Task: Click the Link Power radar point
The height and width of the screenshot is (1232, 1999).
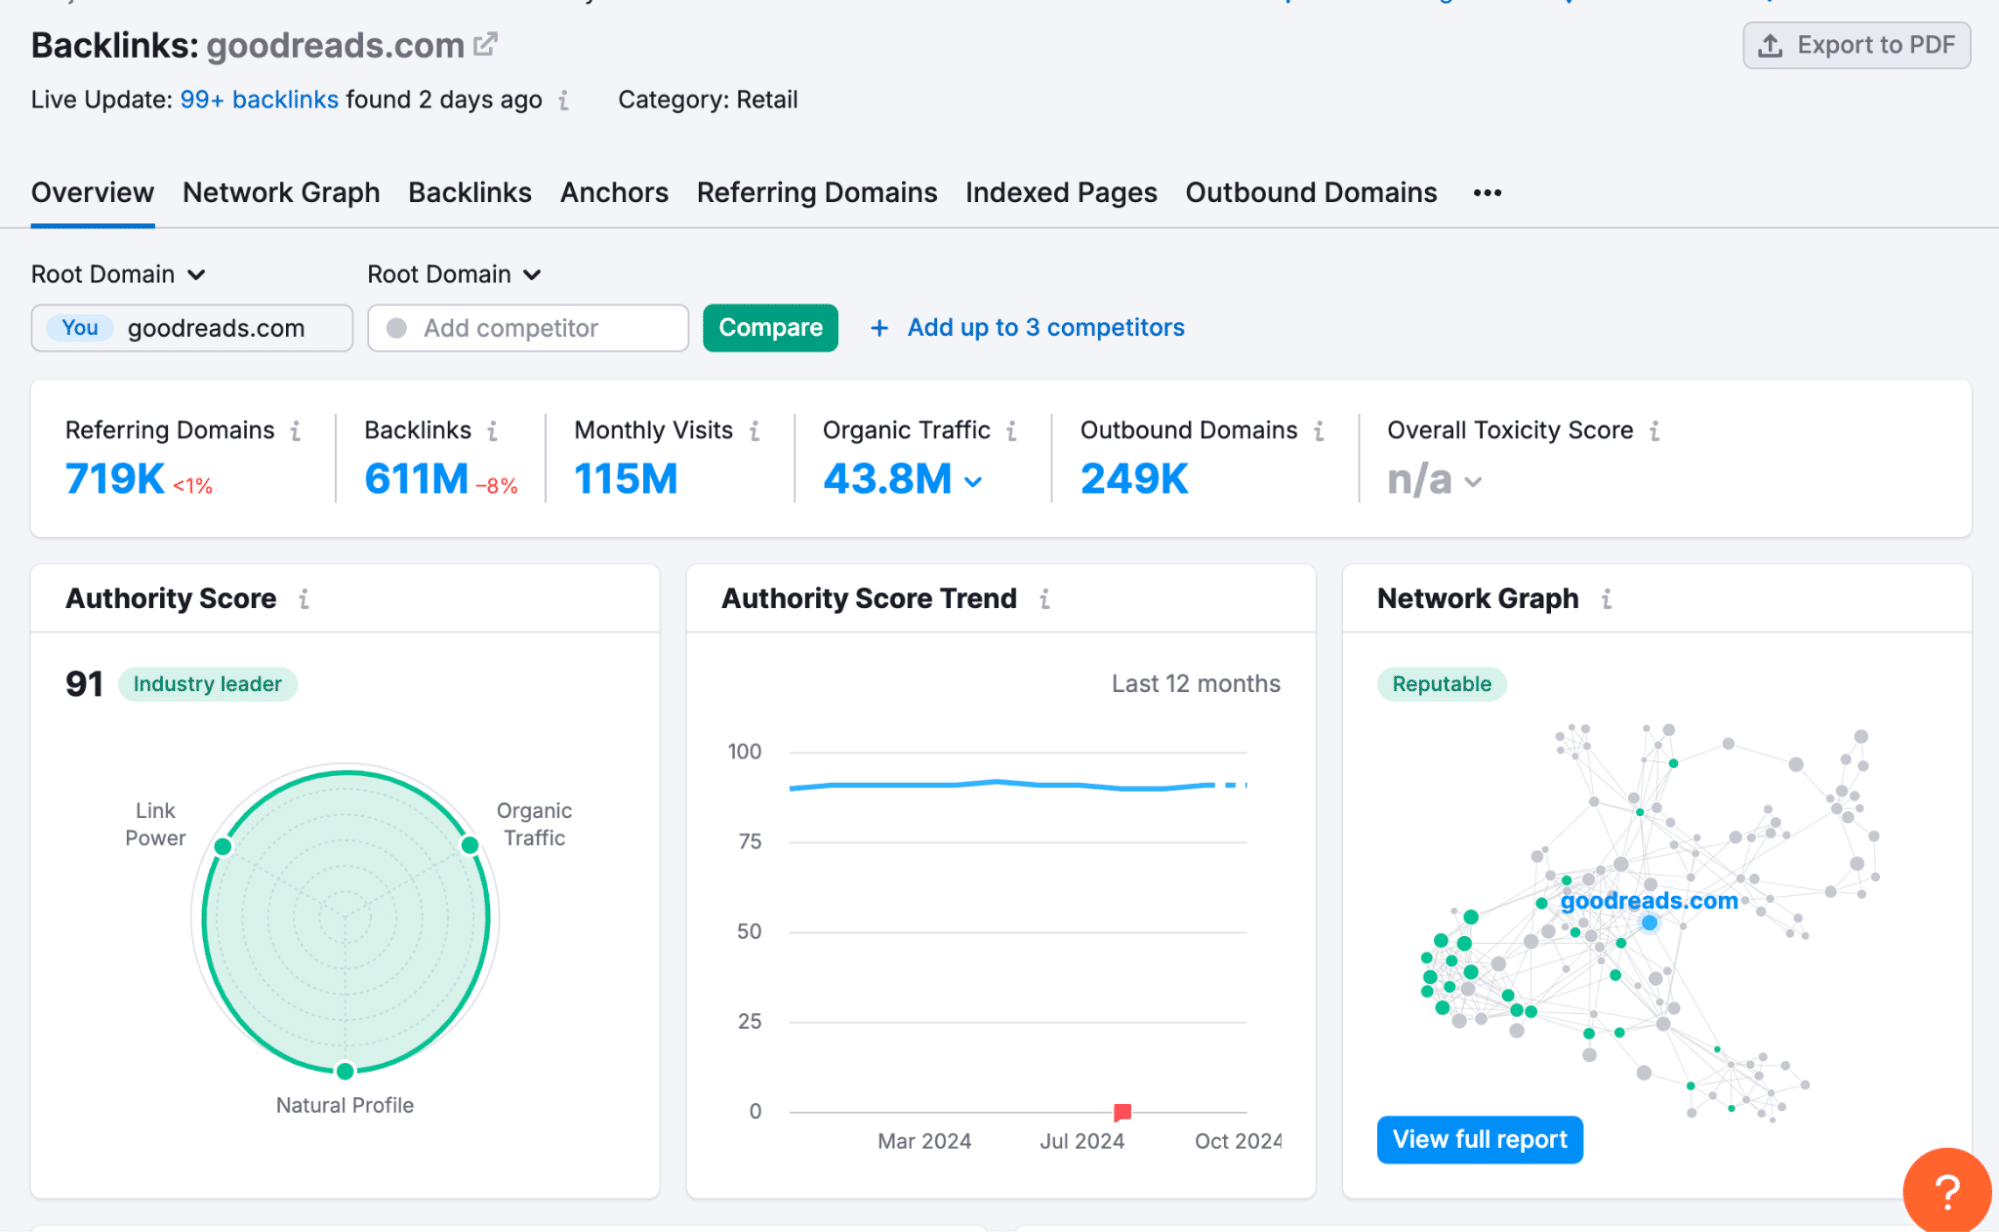Action: (x=223, y=847)
